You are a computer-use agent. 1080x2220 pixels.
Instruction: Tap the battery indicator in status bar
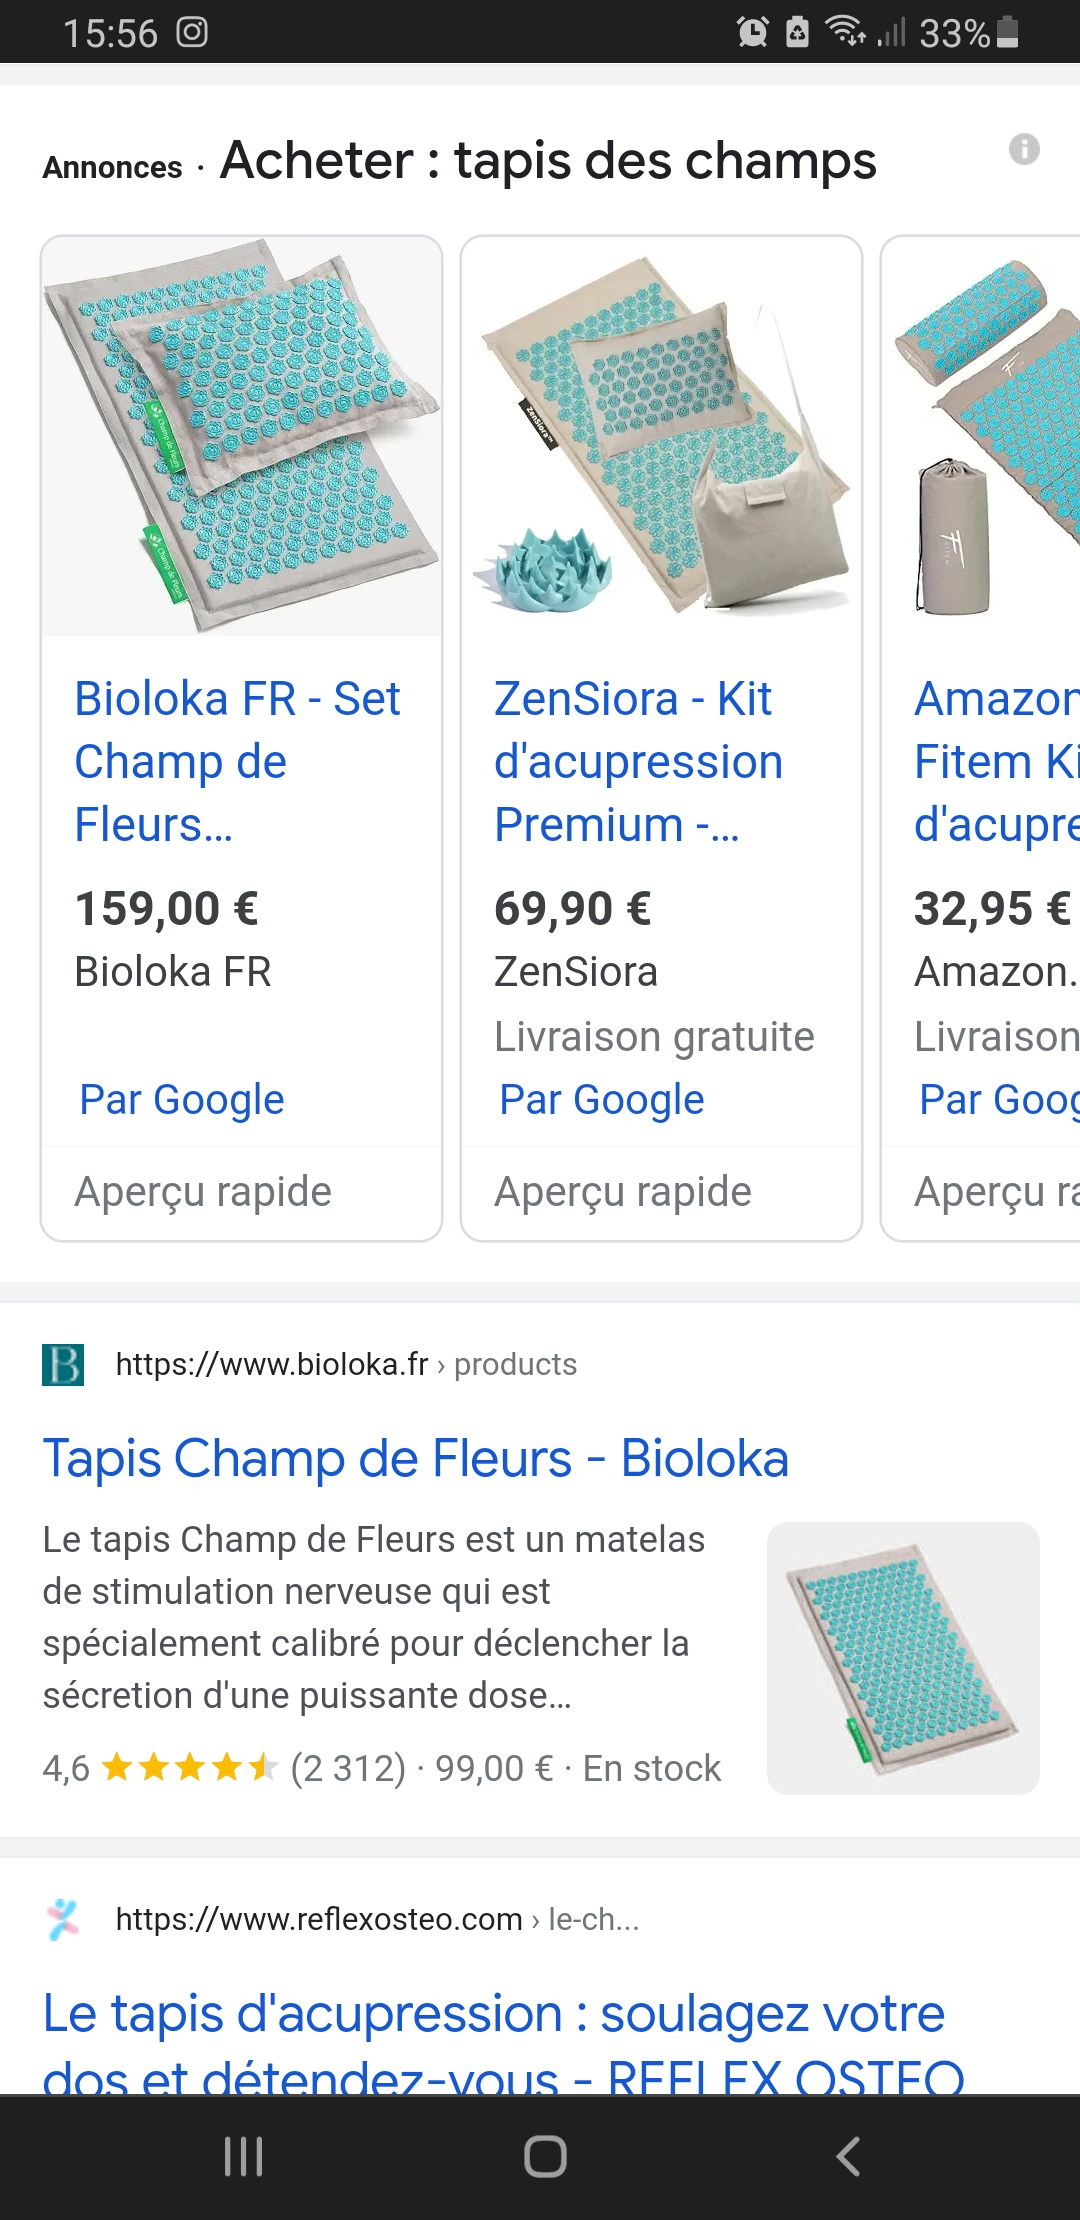point(1005,33)
